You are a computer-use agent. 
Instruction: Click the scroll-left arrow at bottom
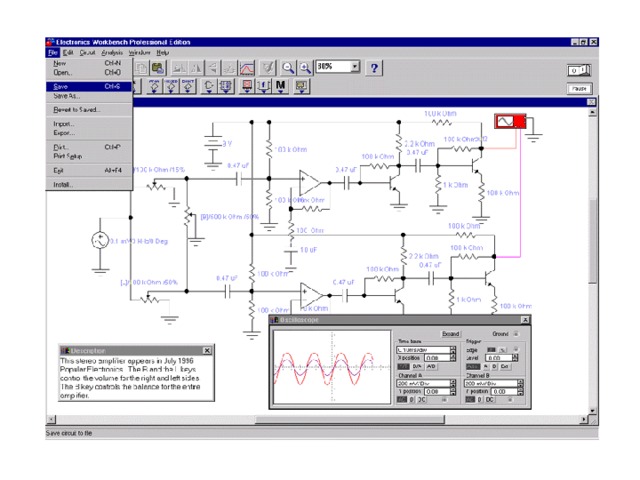(x=51, y=420)
